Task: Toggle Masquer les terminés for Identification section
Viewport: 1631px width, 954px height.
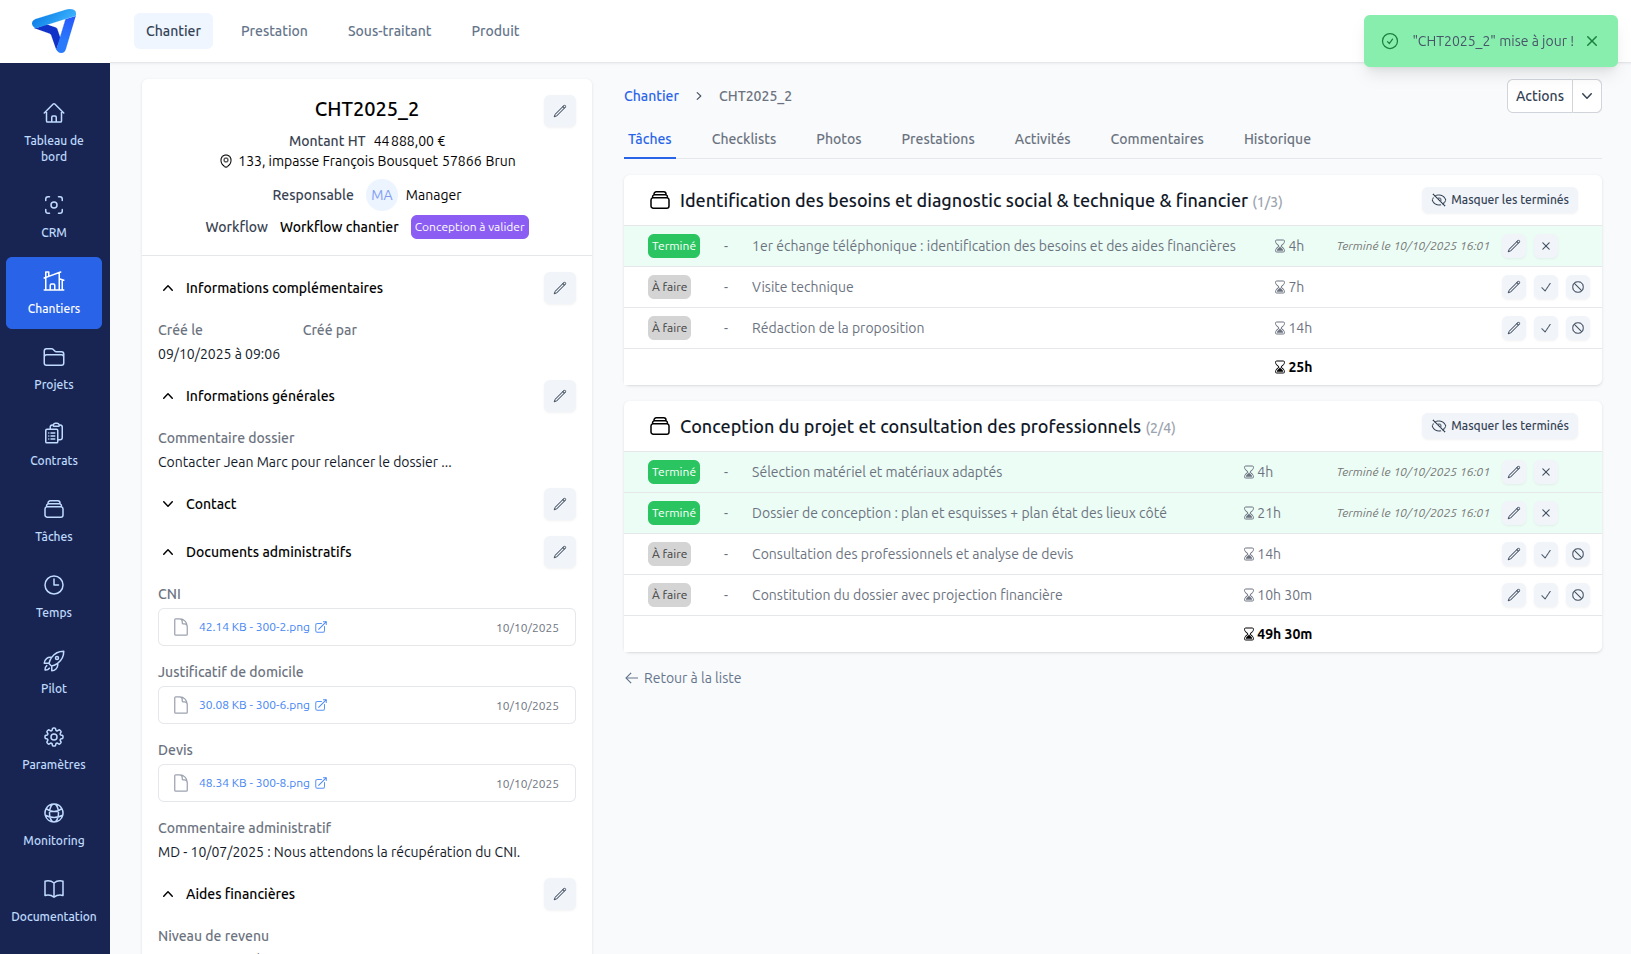Action: (1499, 200)
